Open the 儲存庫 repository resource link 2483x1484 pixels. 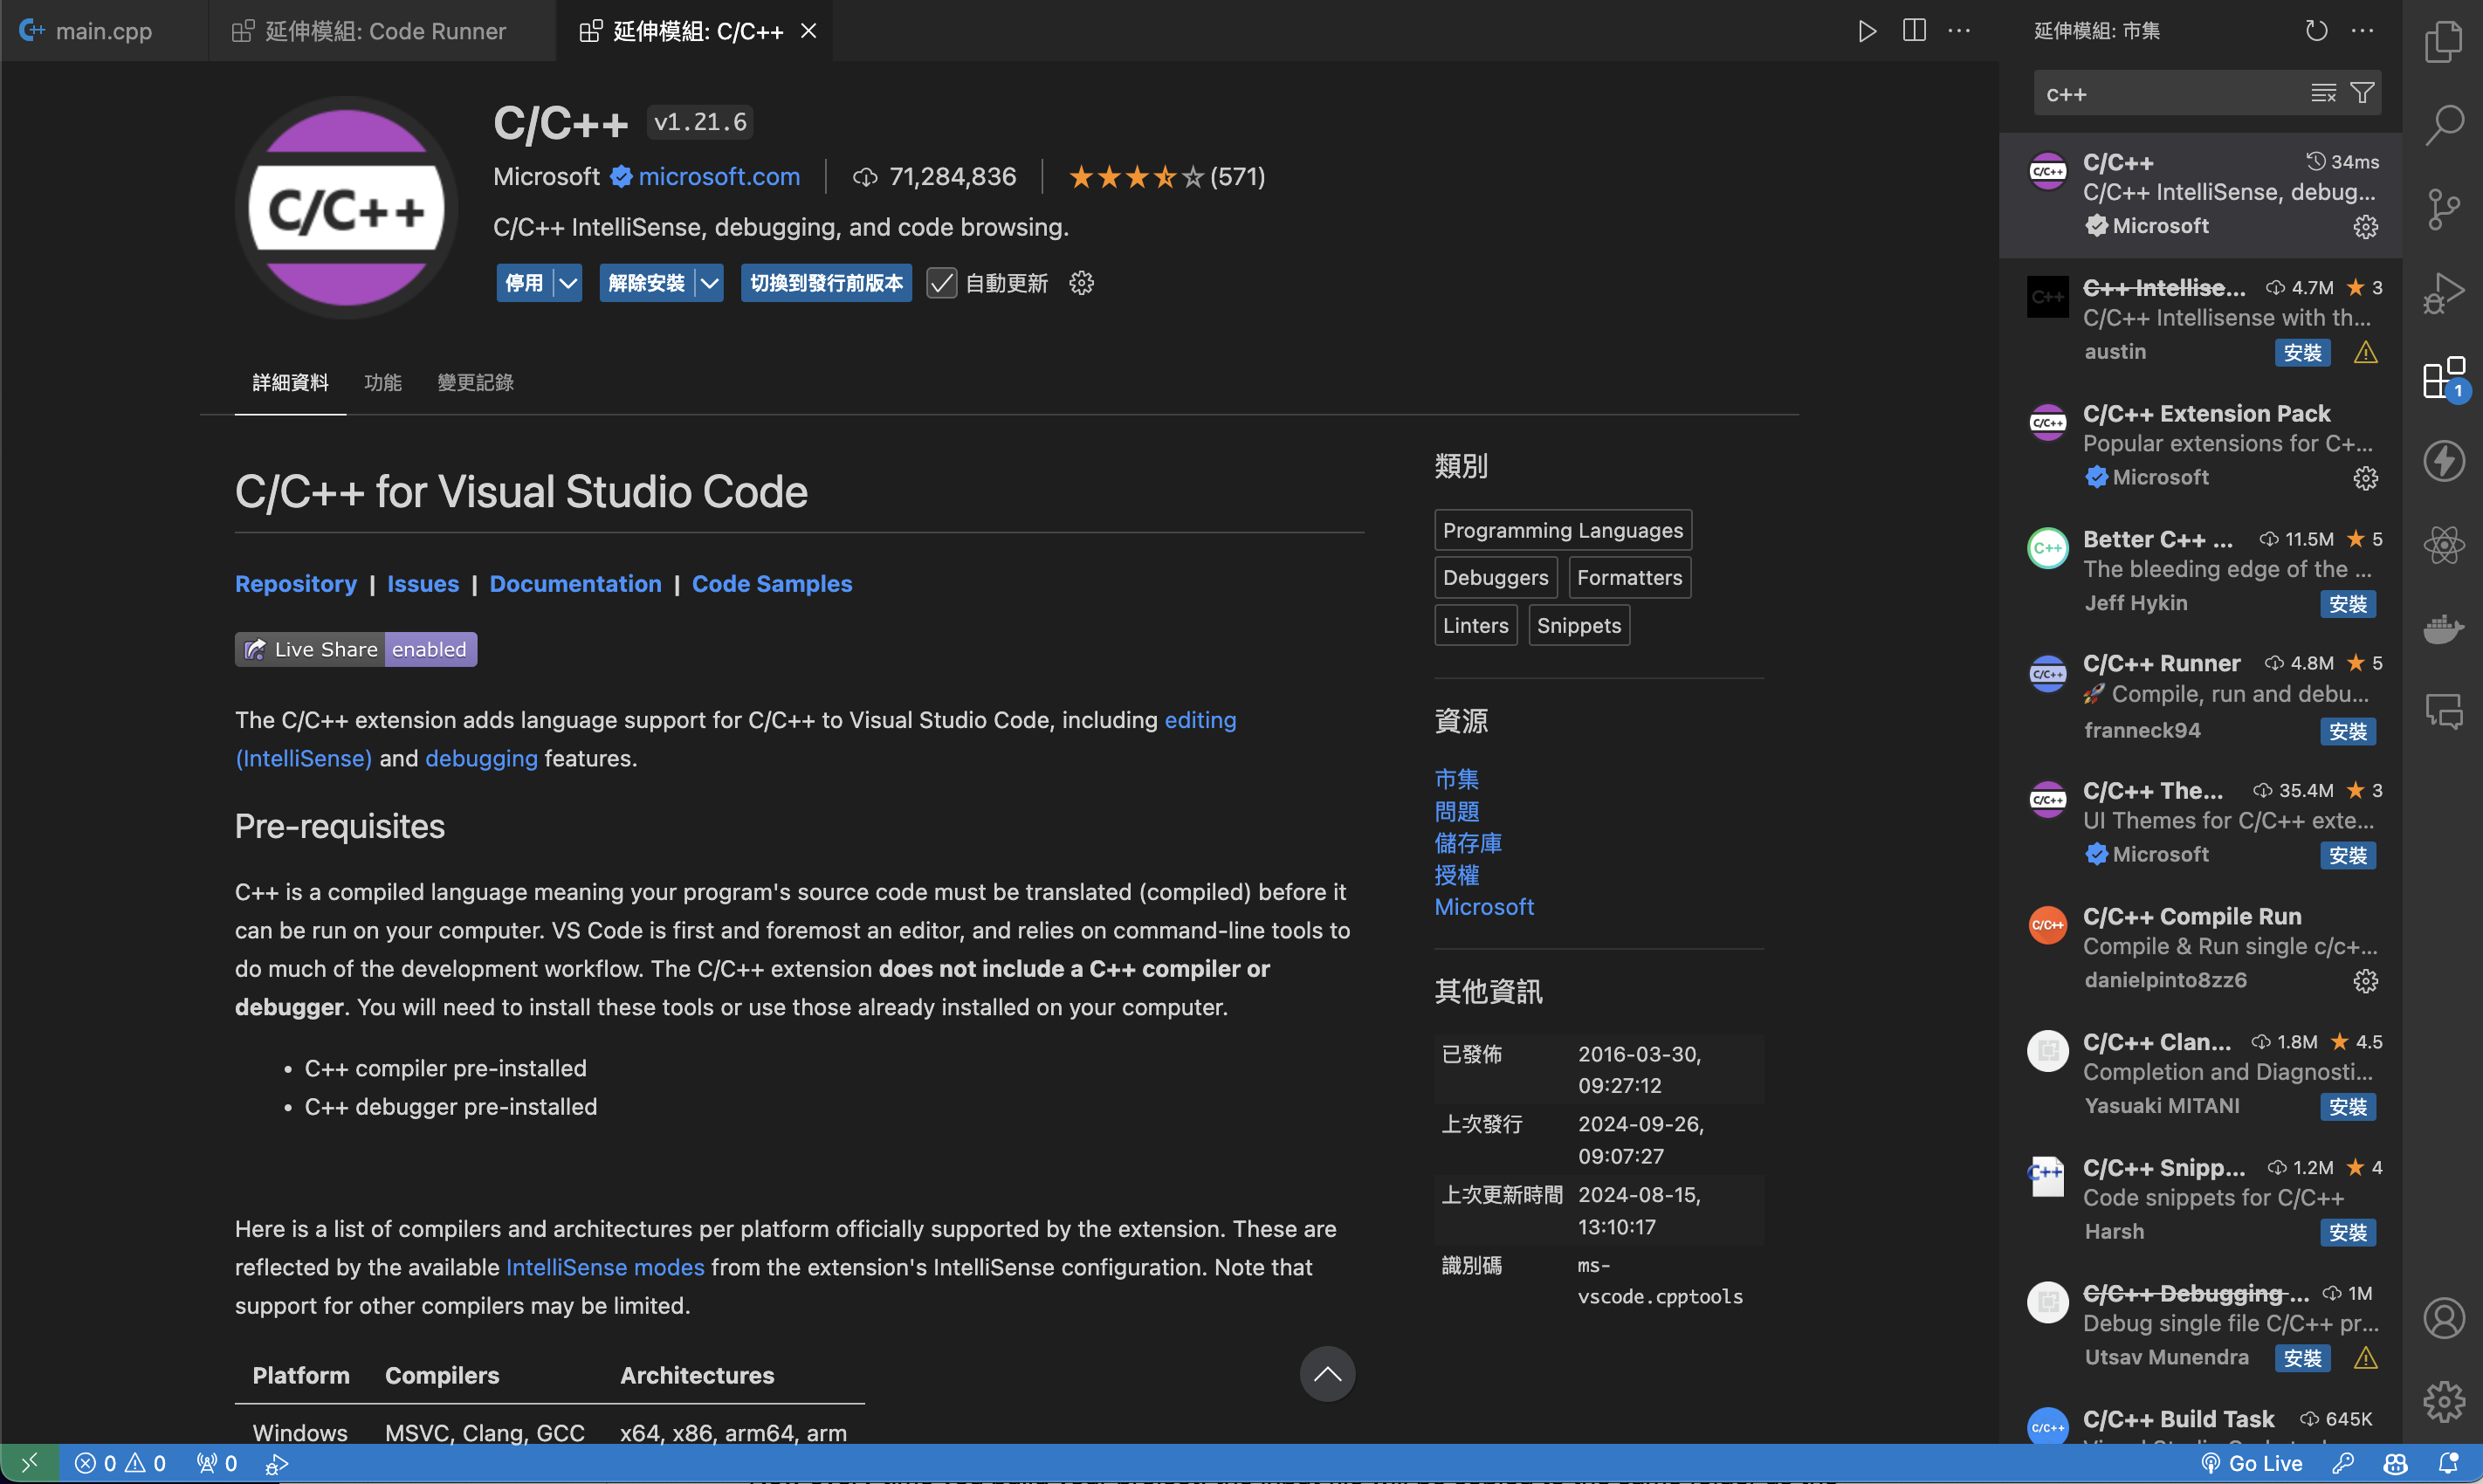tap(1468, 843)
